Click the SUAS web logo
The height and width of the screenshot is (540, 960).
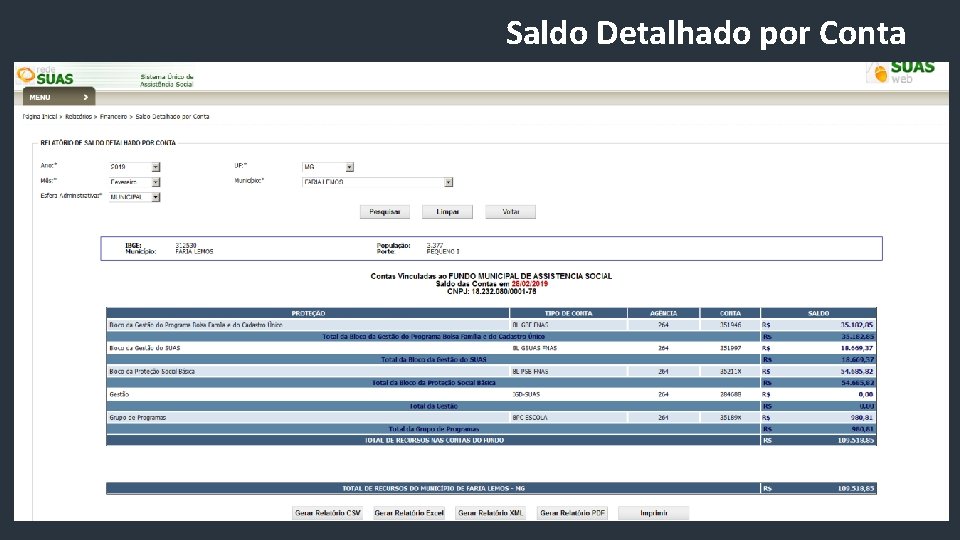coord(901,72)
